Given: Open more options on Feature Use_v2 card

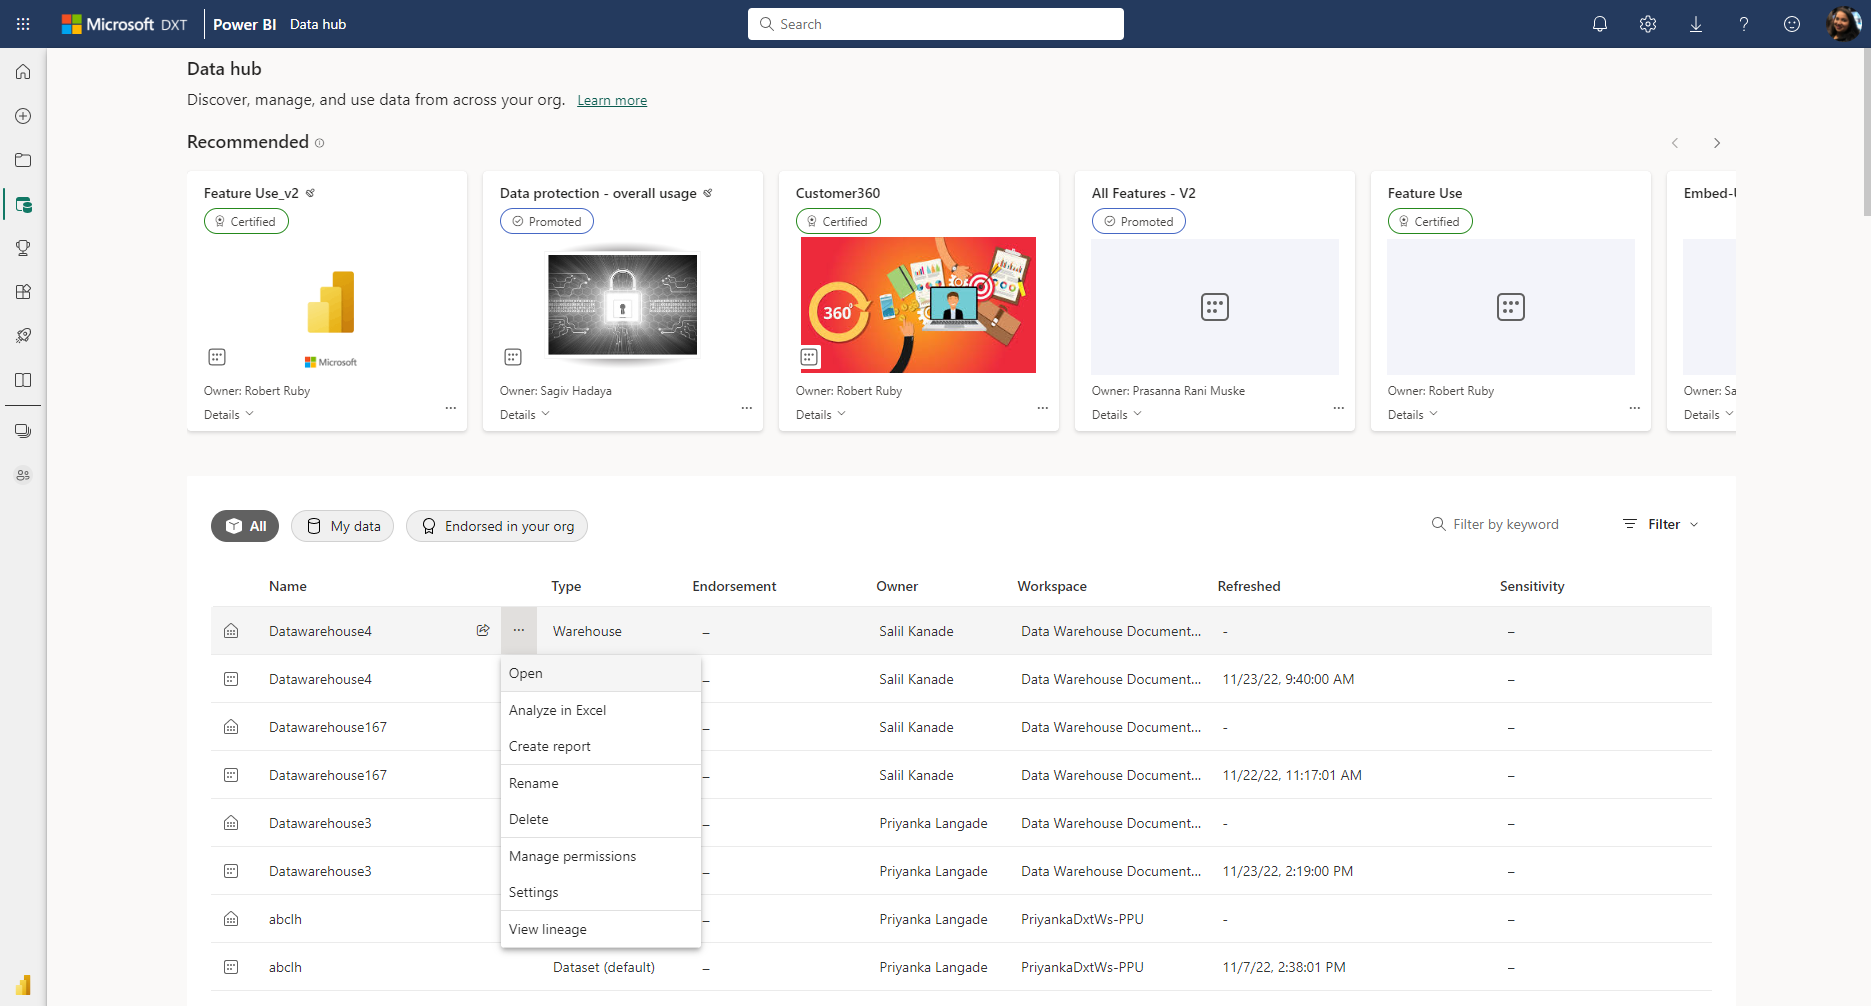Looking at the screenshot, I should point(451,408).
